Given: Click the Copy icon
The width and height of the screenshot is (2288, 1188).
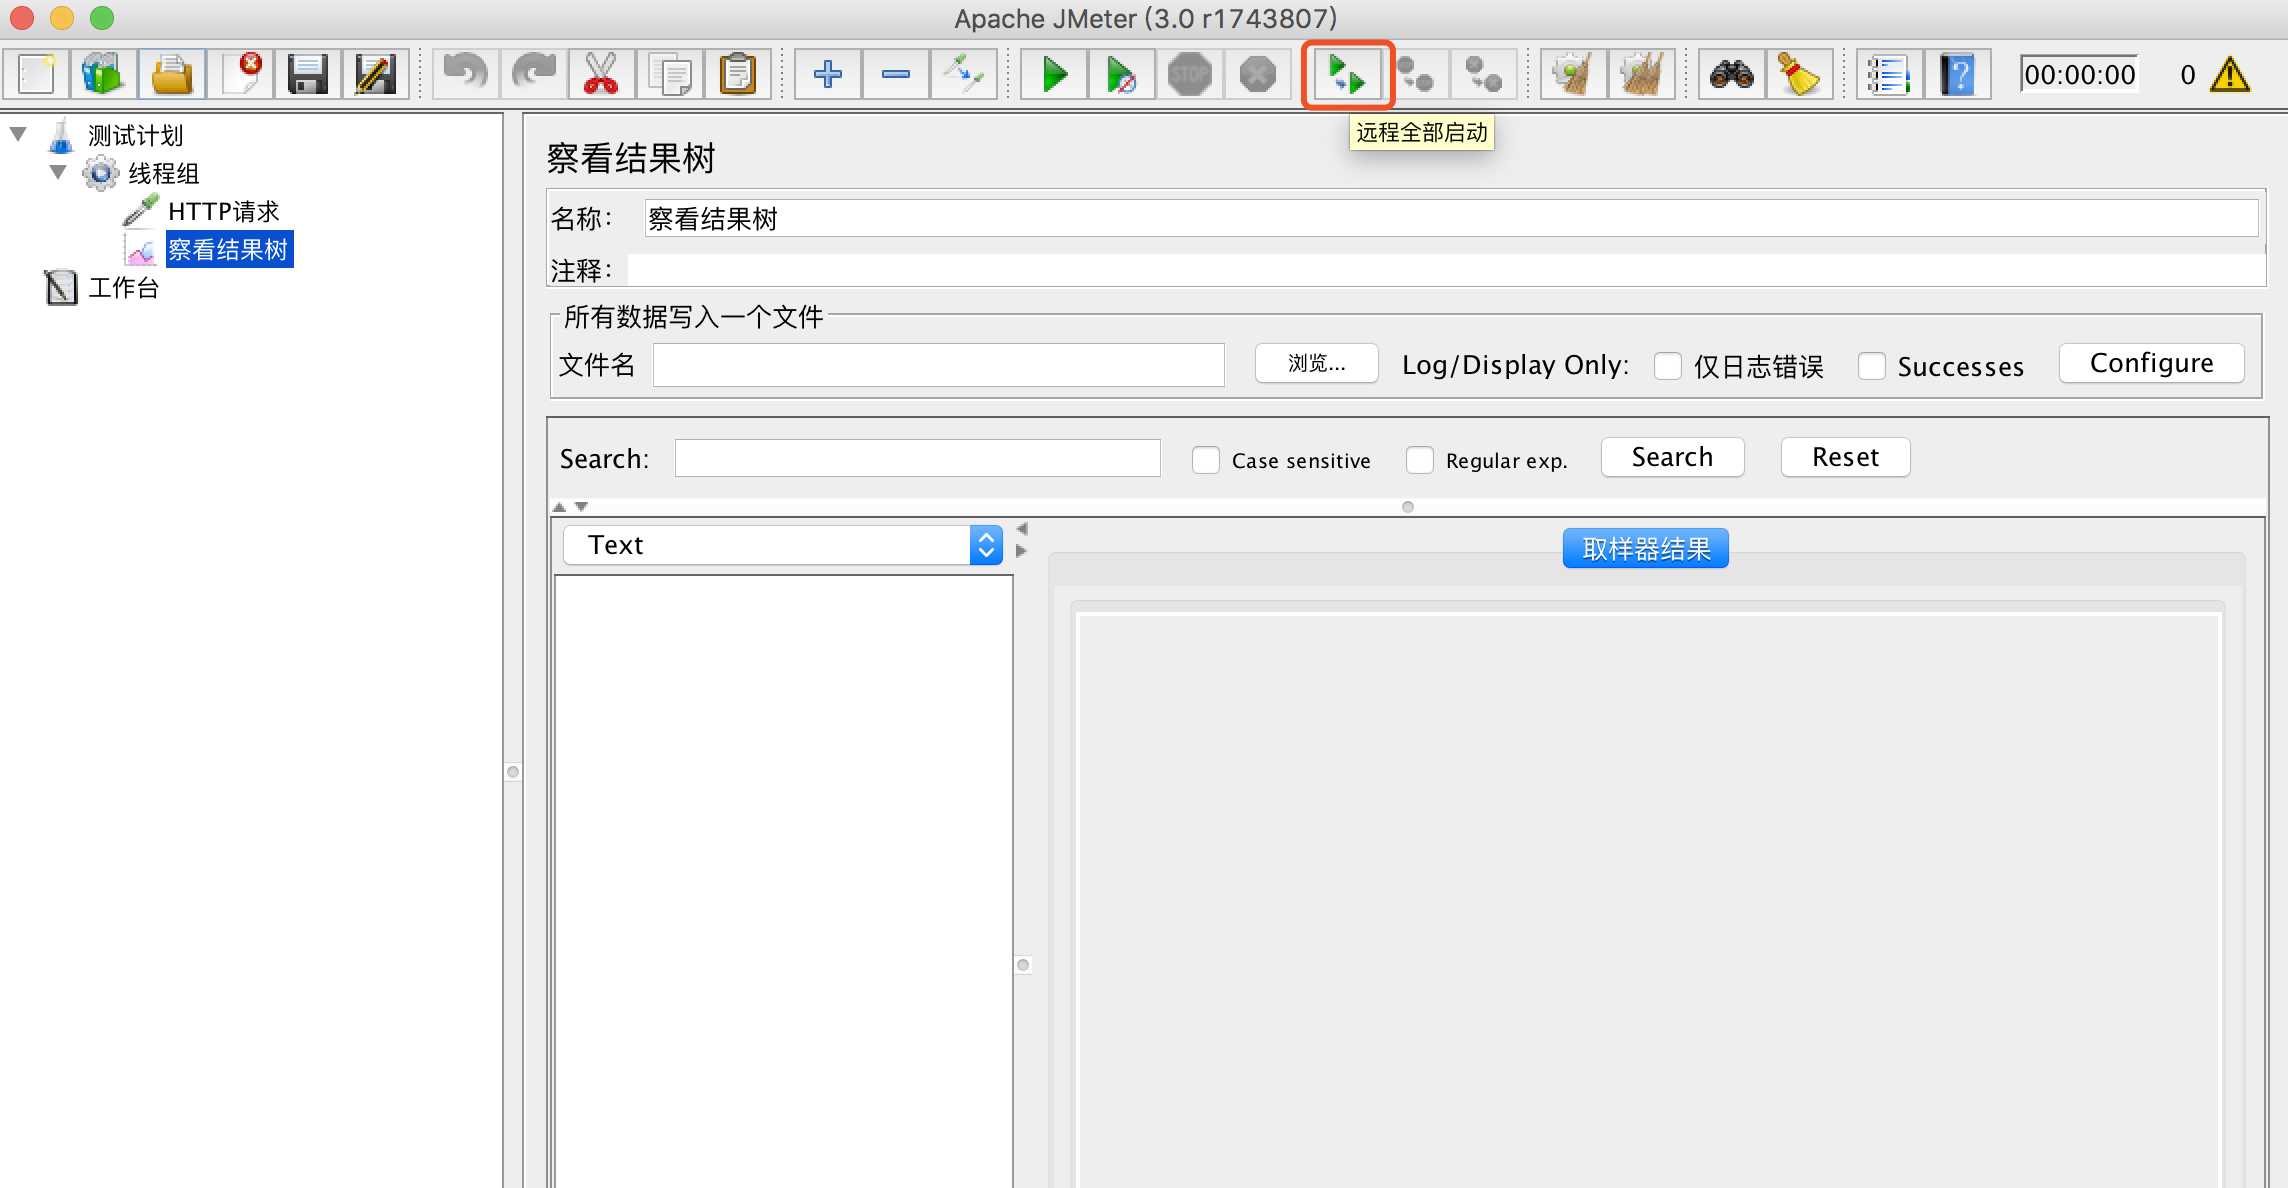Looking at the screenshot, I should coord(669,74).
